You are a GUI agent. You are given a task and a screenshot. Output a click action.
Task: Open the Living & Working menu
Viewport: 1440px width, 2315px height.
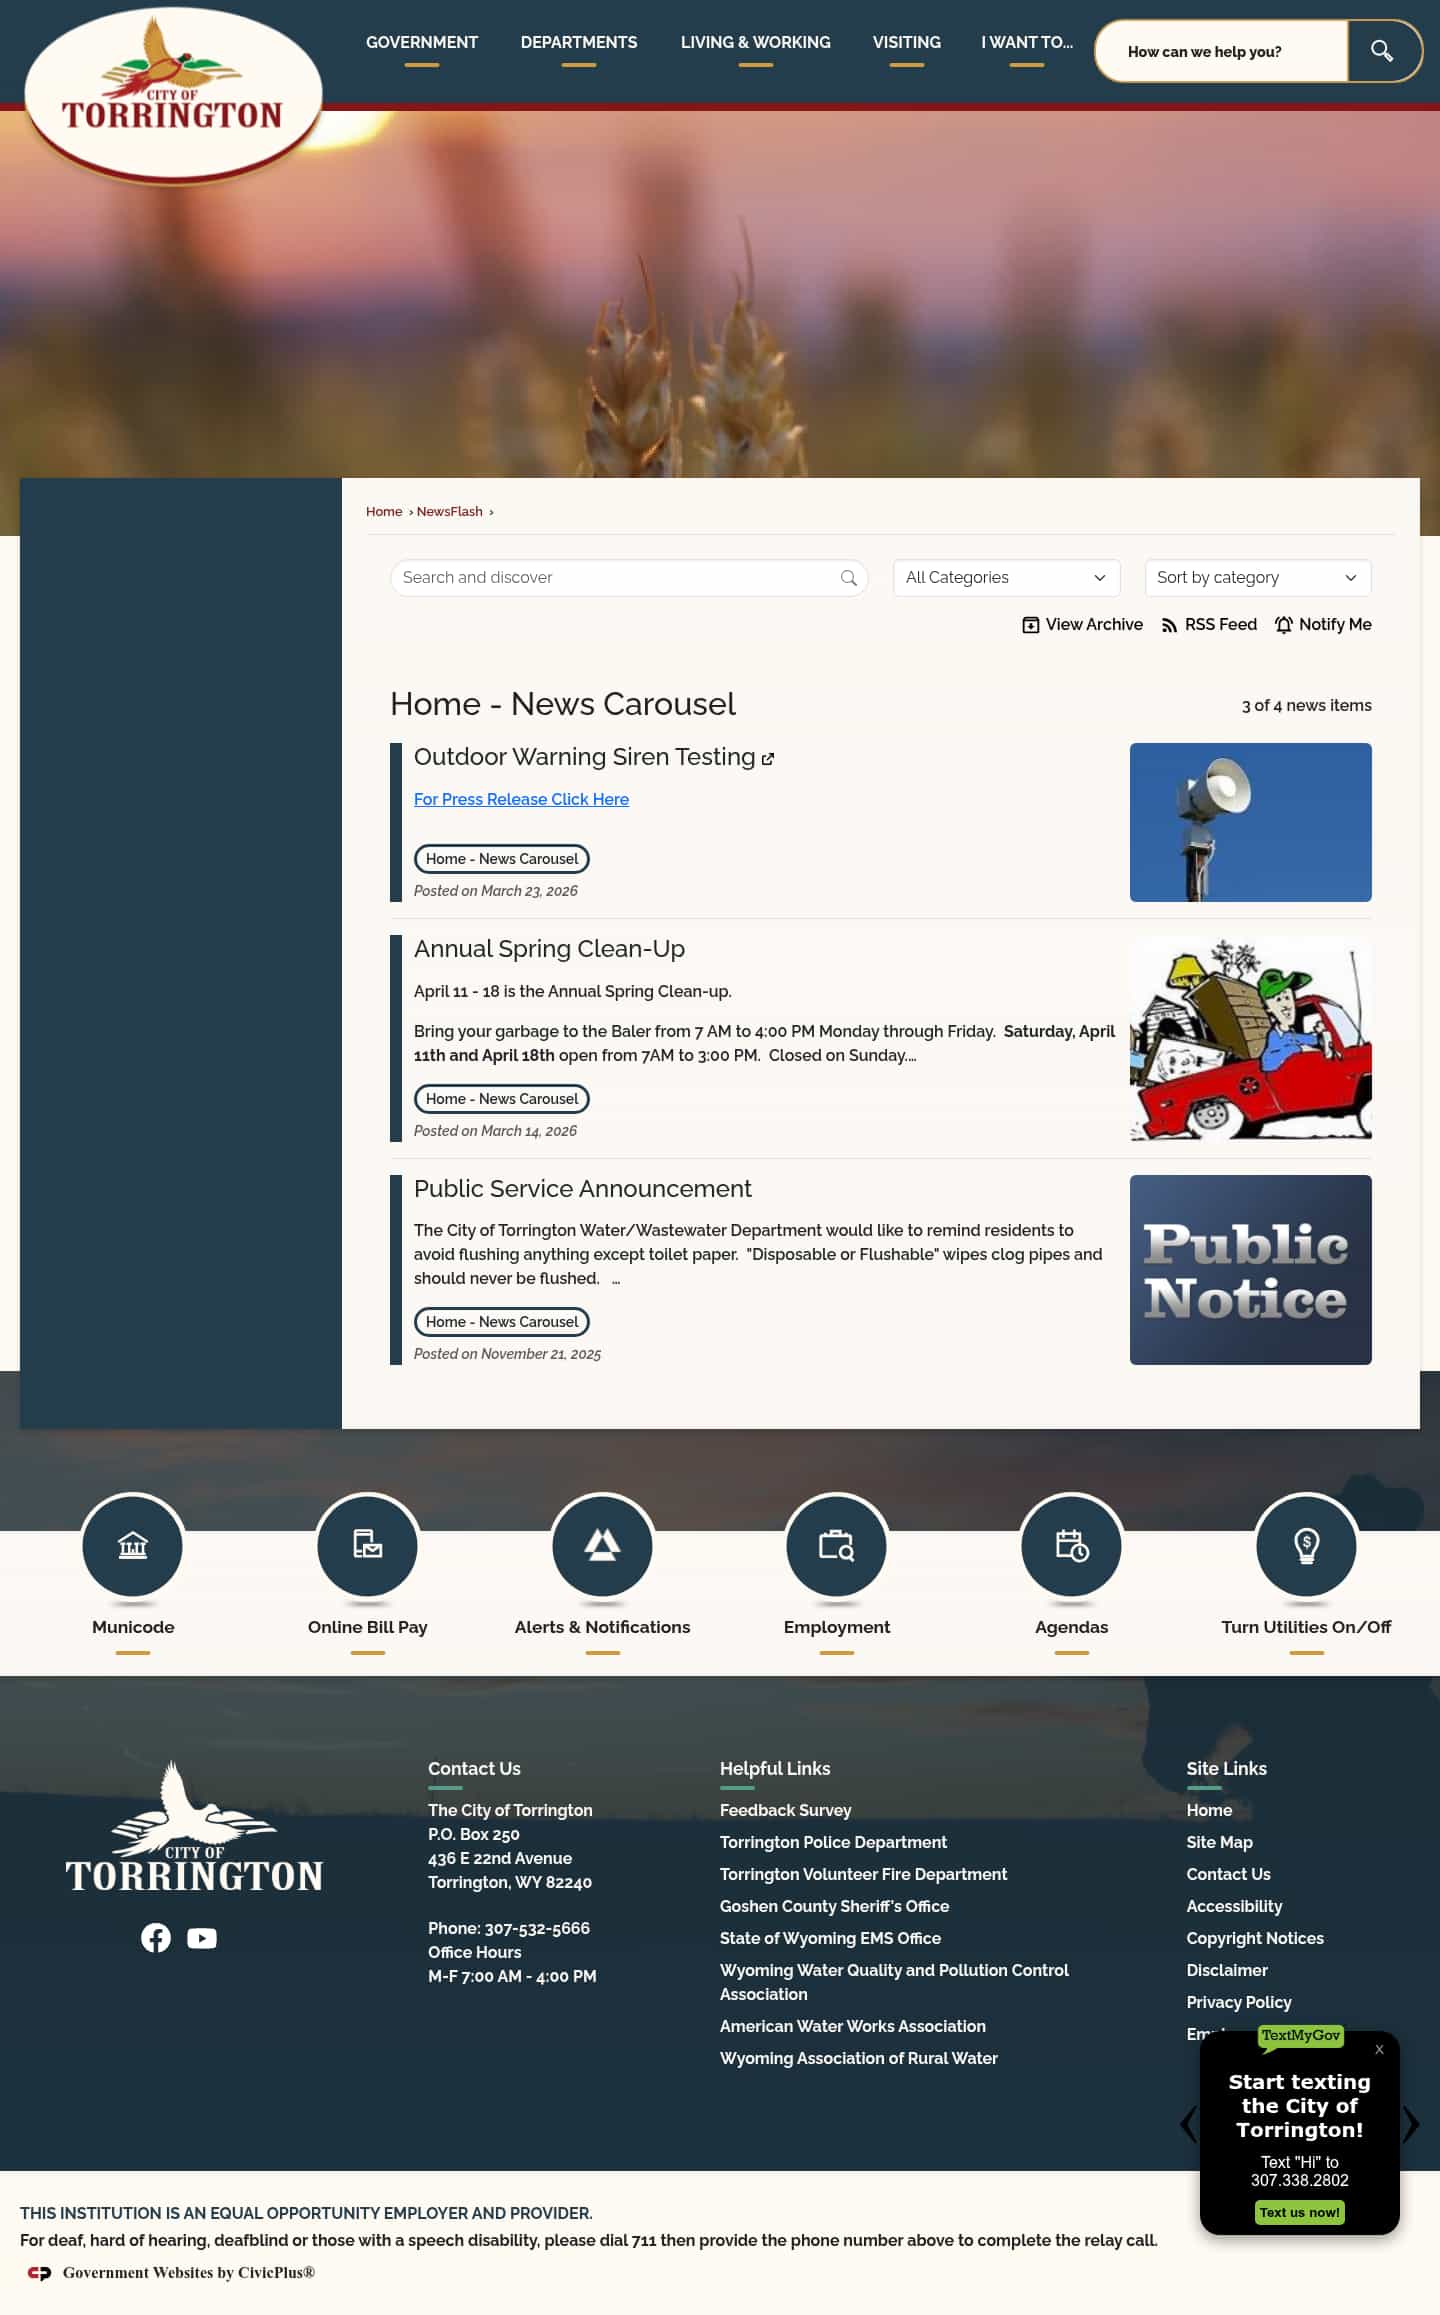[x=756, y=43]
